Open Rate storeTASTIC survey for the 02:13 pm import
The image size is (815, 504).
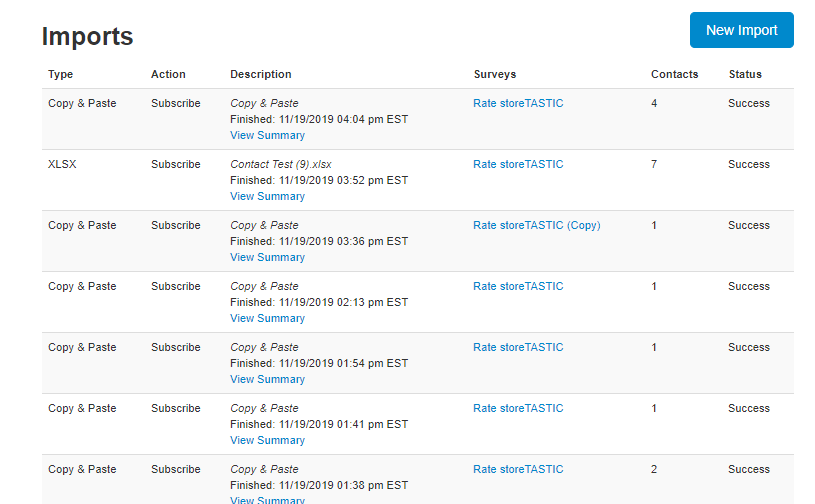(518, 286)
